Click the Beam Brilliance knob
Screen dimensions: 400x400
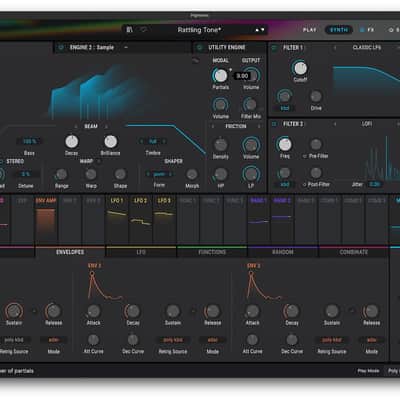(x=110, y=142)
